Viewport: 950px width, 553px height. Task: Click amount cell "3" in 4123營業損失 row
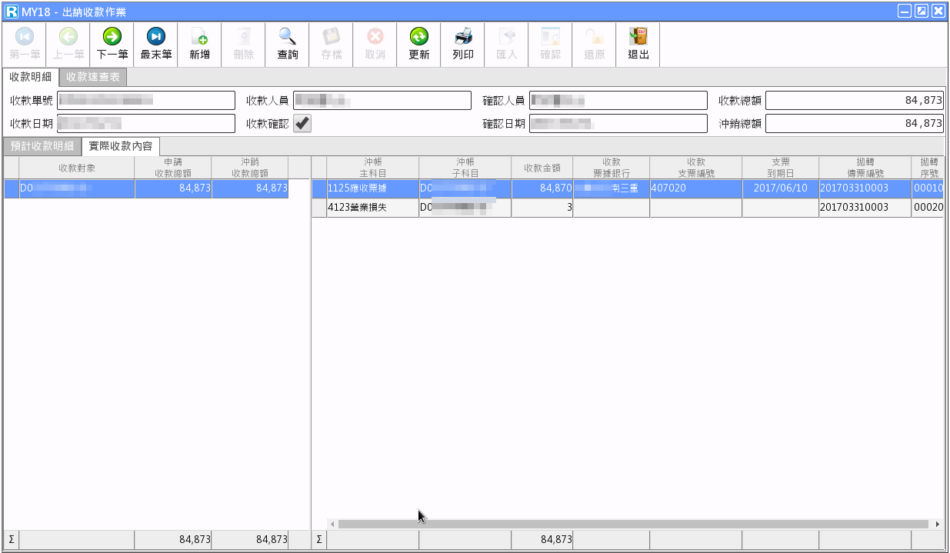point(542,207)
